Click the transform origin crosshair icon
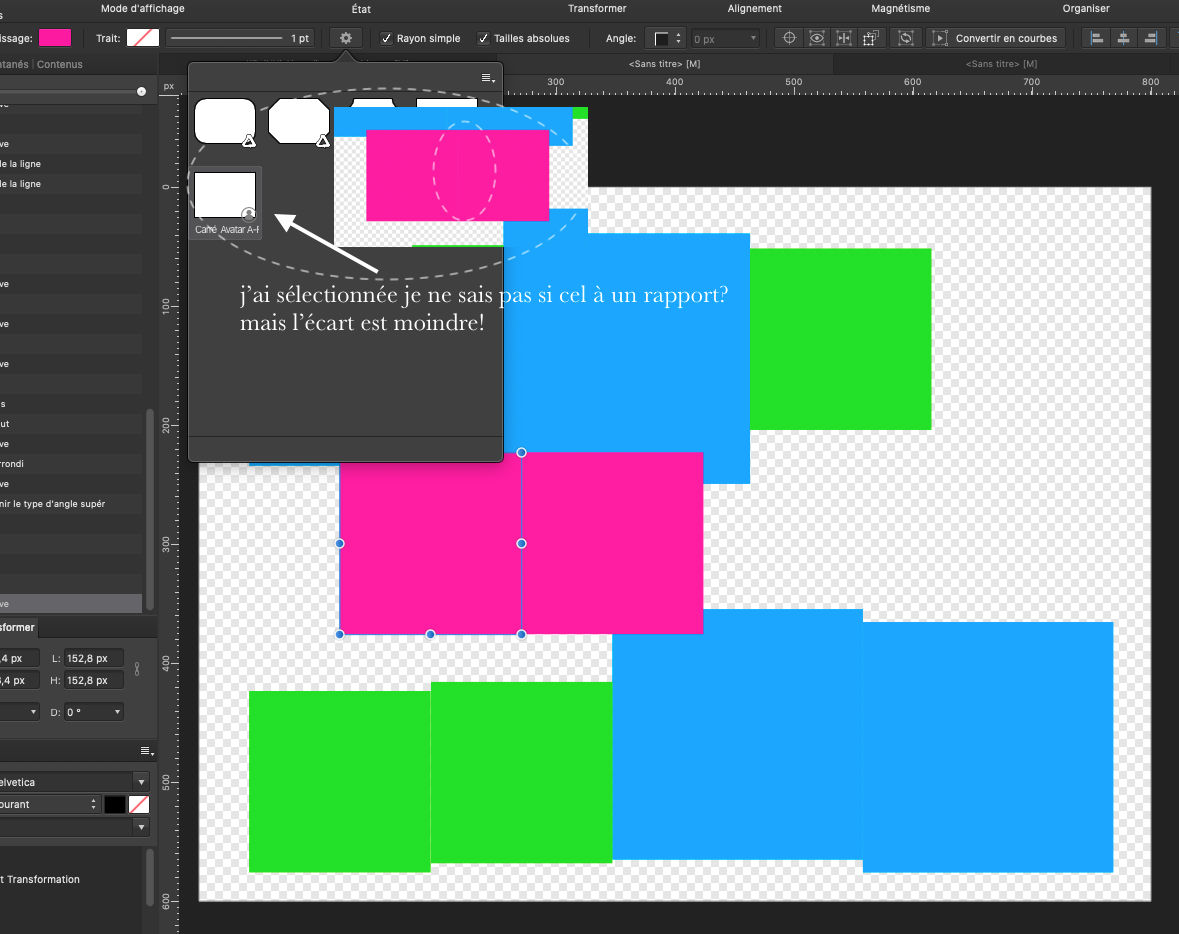Viewport: 1179px width, 934px height. [x=789, y=38]
